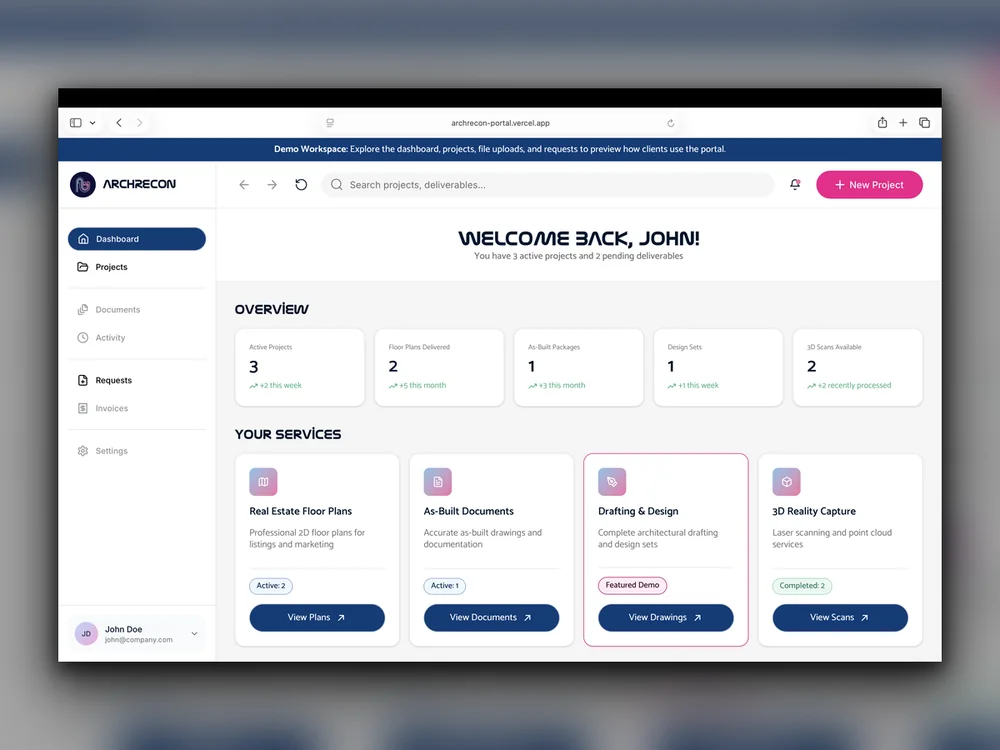The image size is (1000, 750).
Task: Click the Dashboard home icon
Action: pos(83,239)
